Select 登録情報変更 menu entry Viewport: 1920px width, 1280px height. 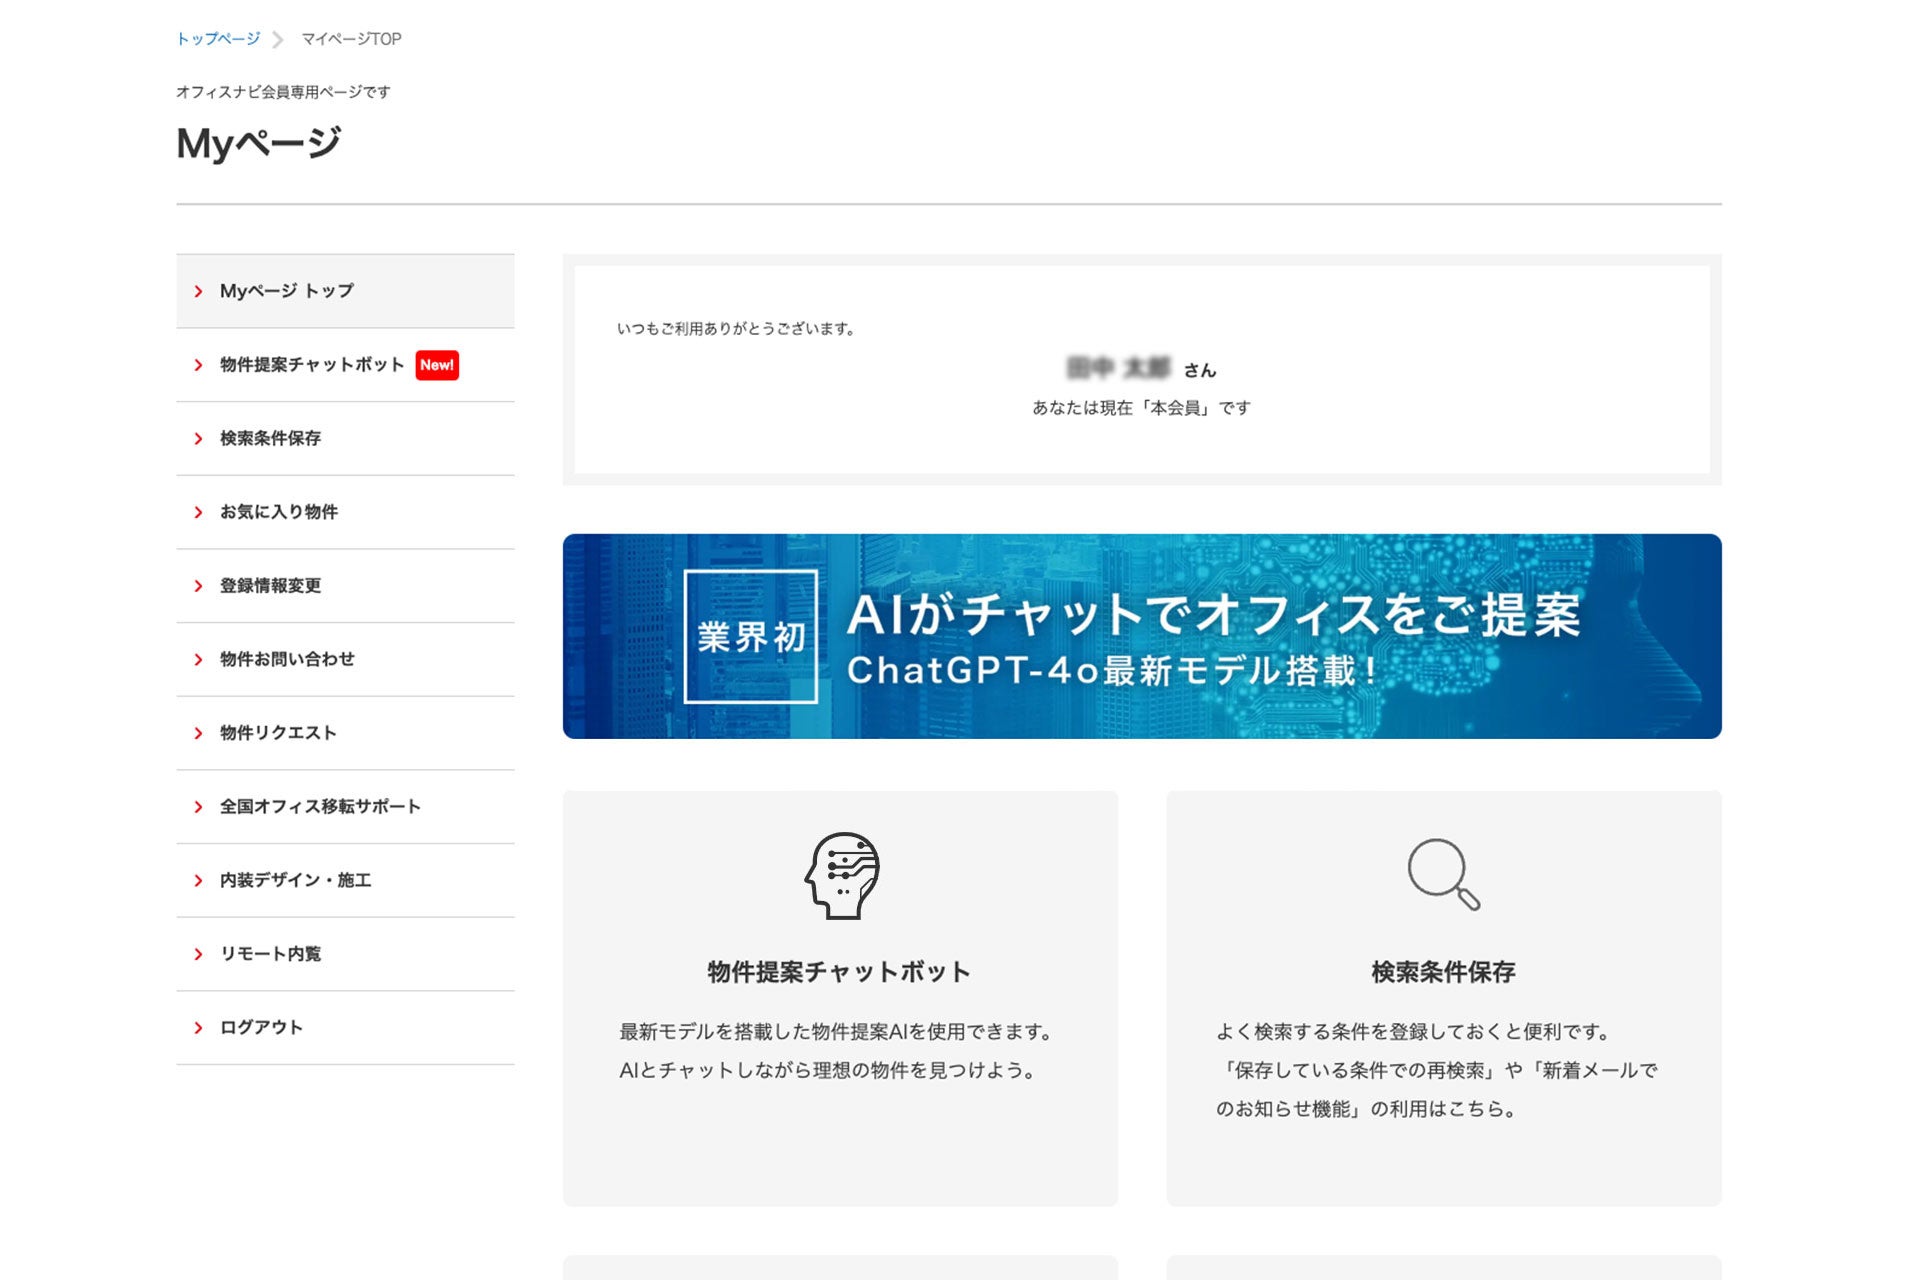point(270,586)
